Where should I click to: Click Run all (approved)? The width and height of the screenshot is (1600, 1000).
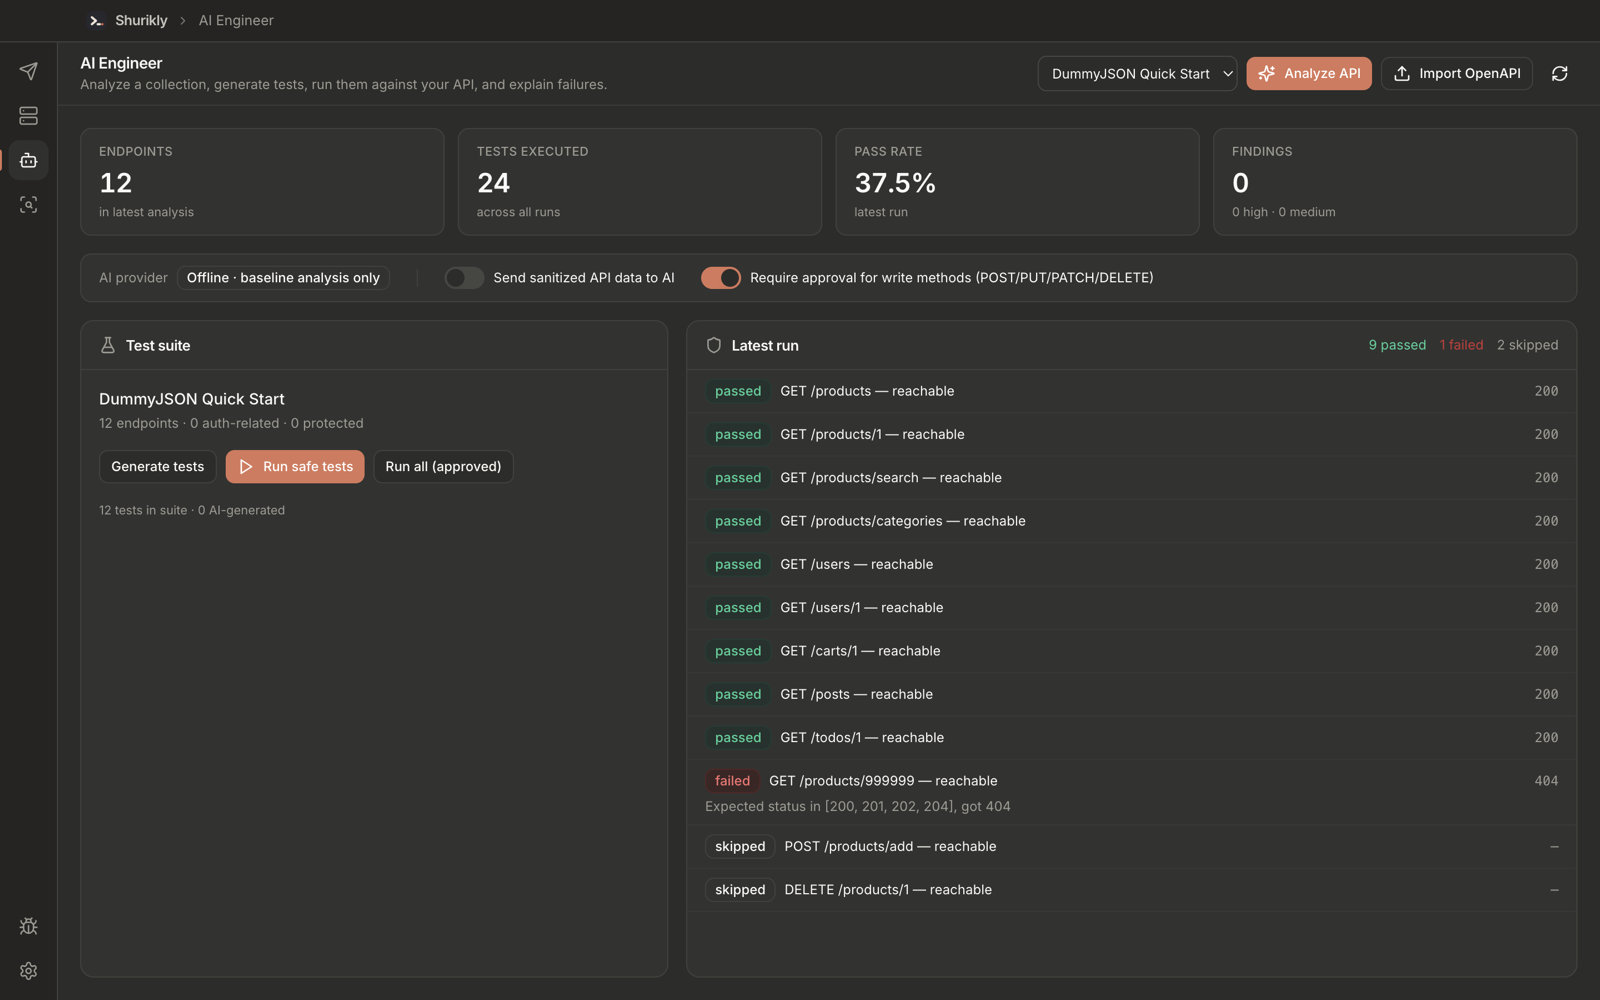(x=443, y=467)
